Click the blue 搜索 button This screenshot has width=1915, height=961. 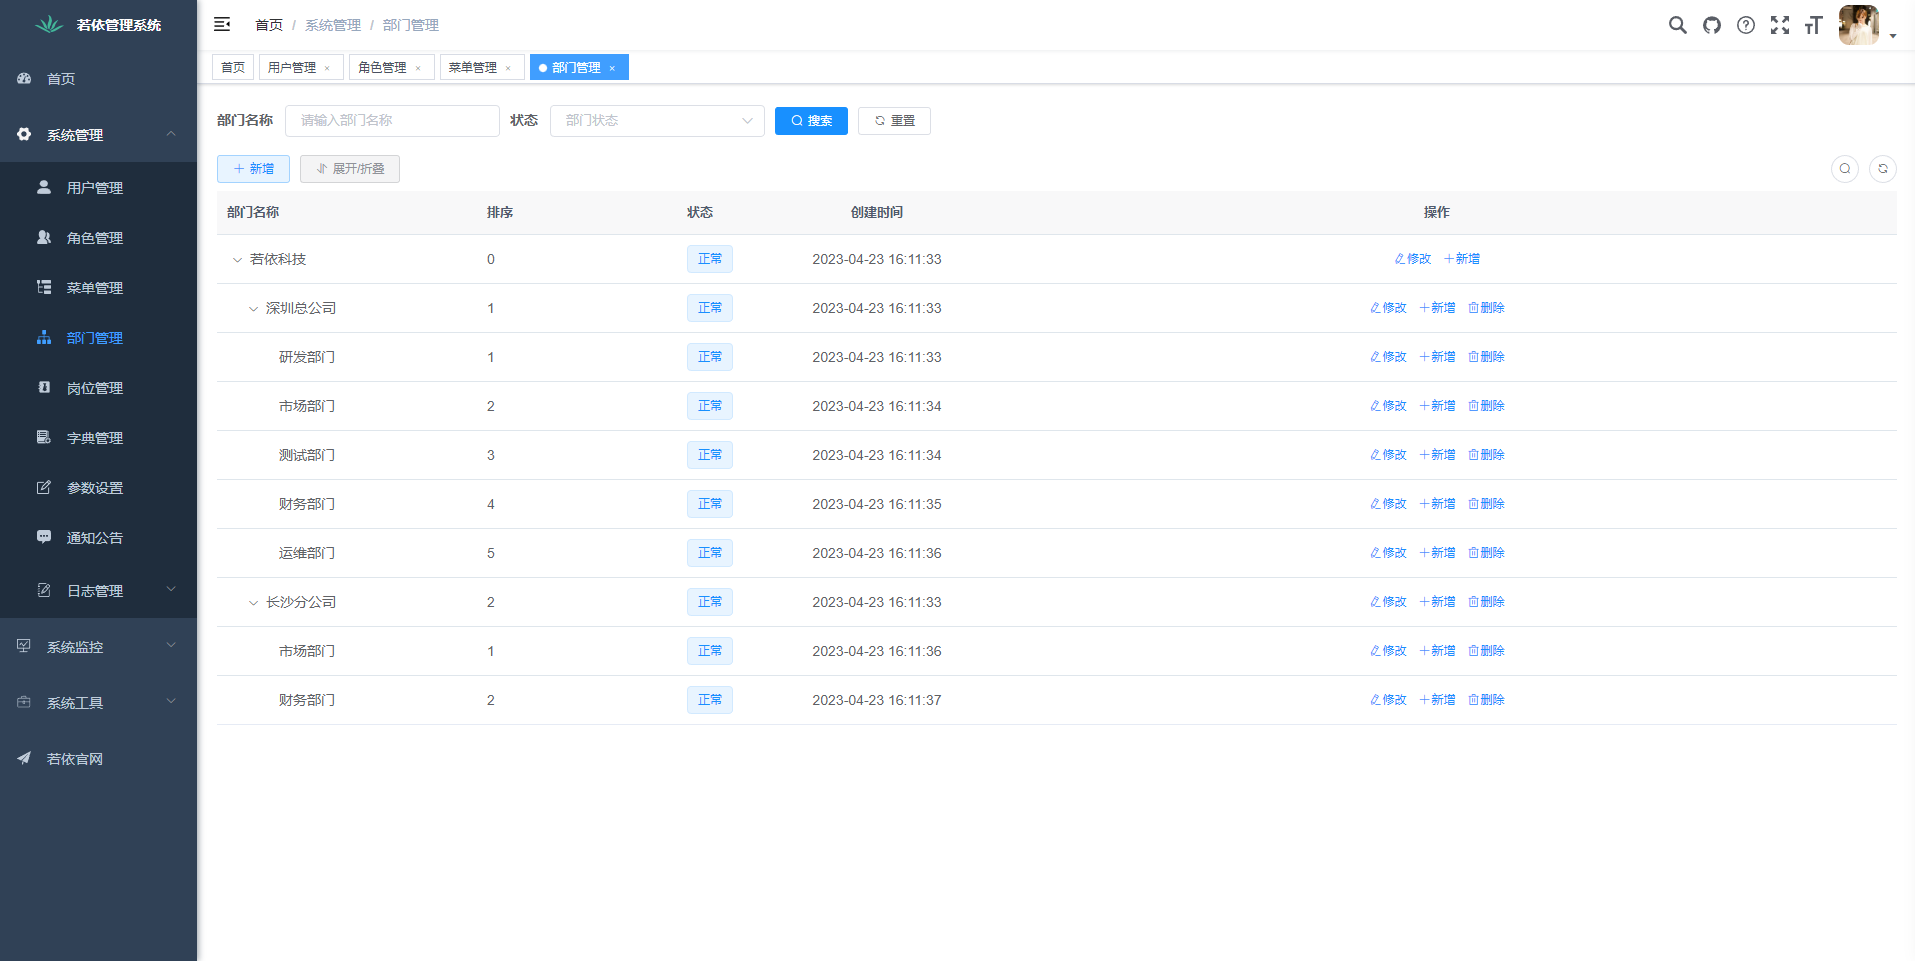(x=811, y=121)
